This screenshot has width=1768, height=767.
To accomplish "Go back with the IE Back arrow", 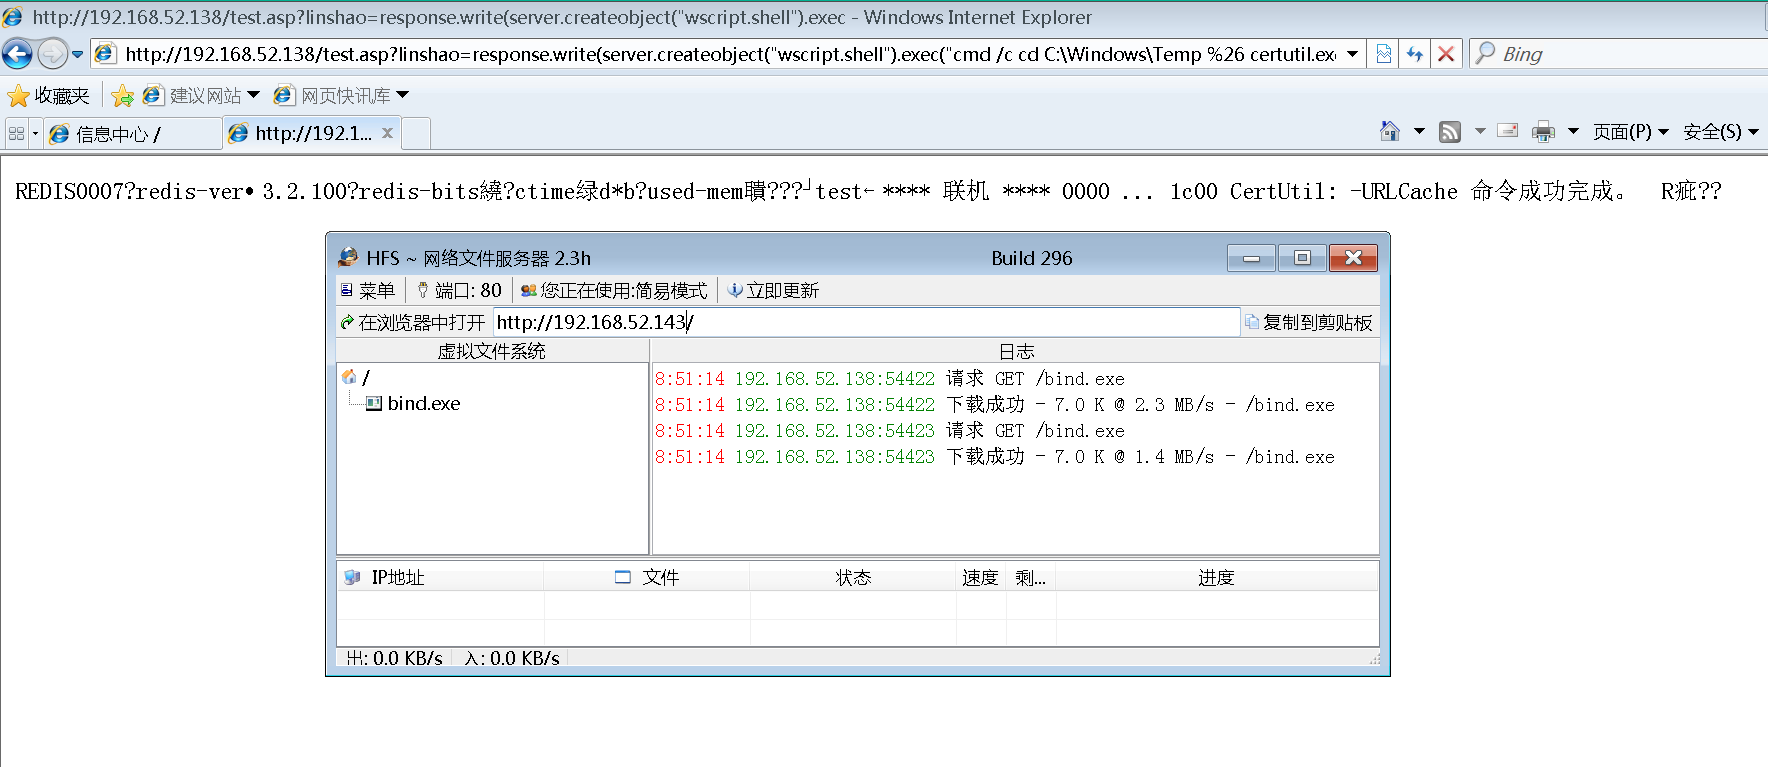I will point(17,54).
